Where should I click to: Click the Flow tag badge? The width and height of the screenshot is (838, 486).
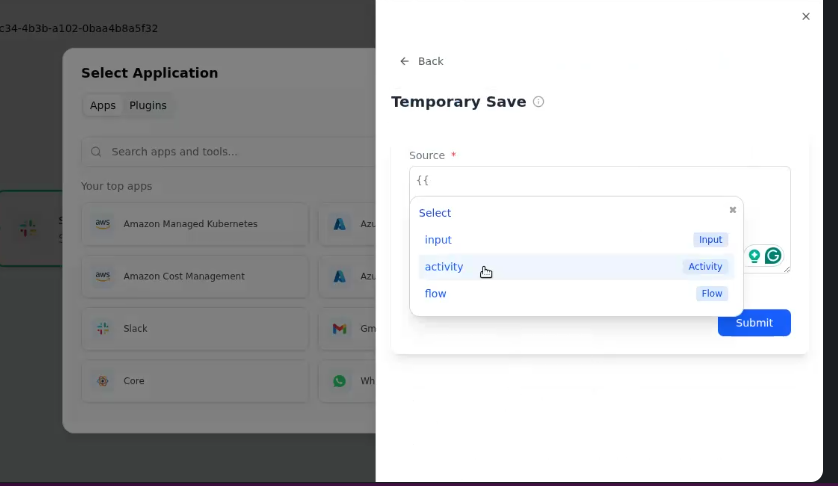click(x=711, y=293)
